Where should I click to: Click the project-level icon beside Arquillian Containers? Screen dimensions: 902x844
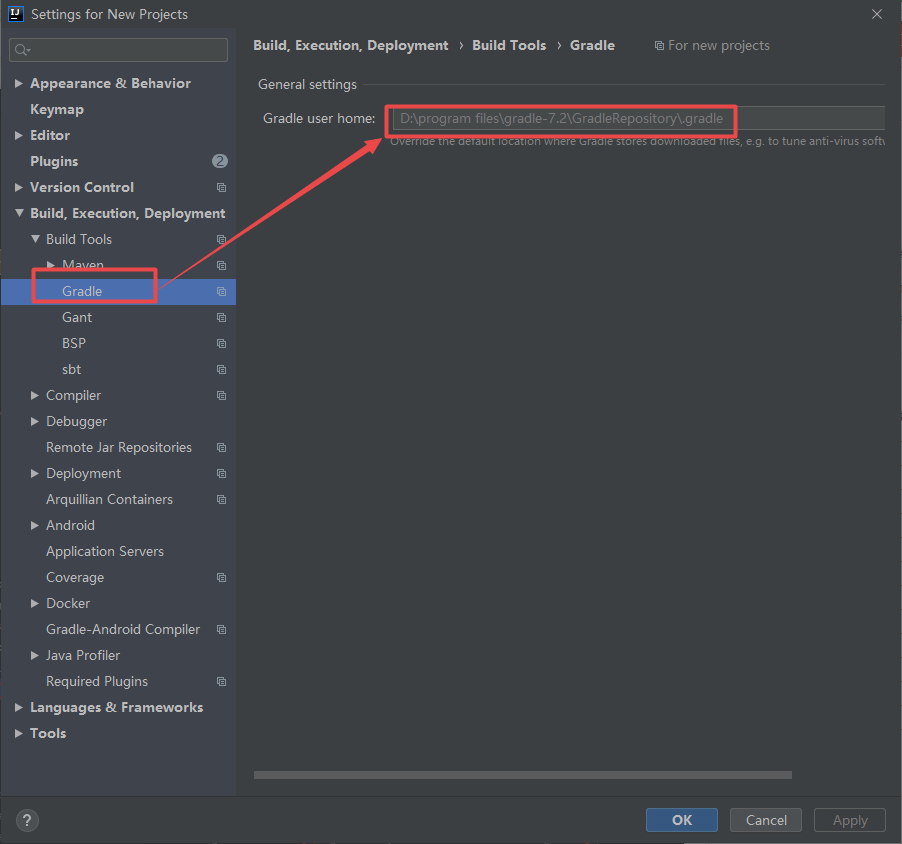(221, 499)
